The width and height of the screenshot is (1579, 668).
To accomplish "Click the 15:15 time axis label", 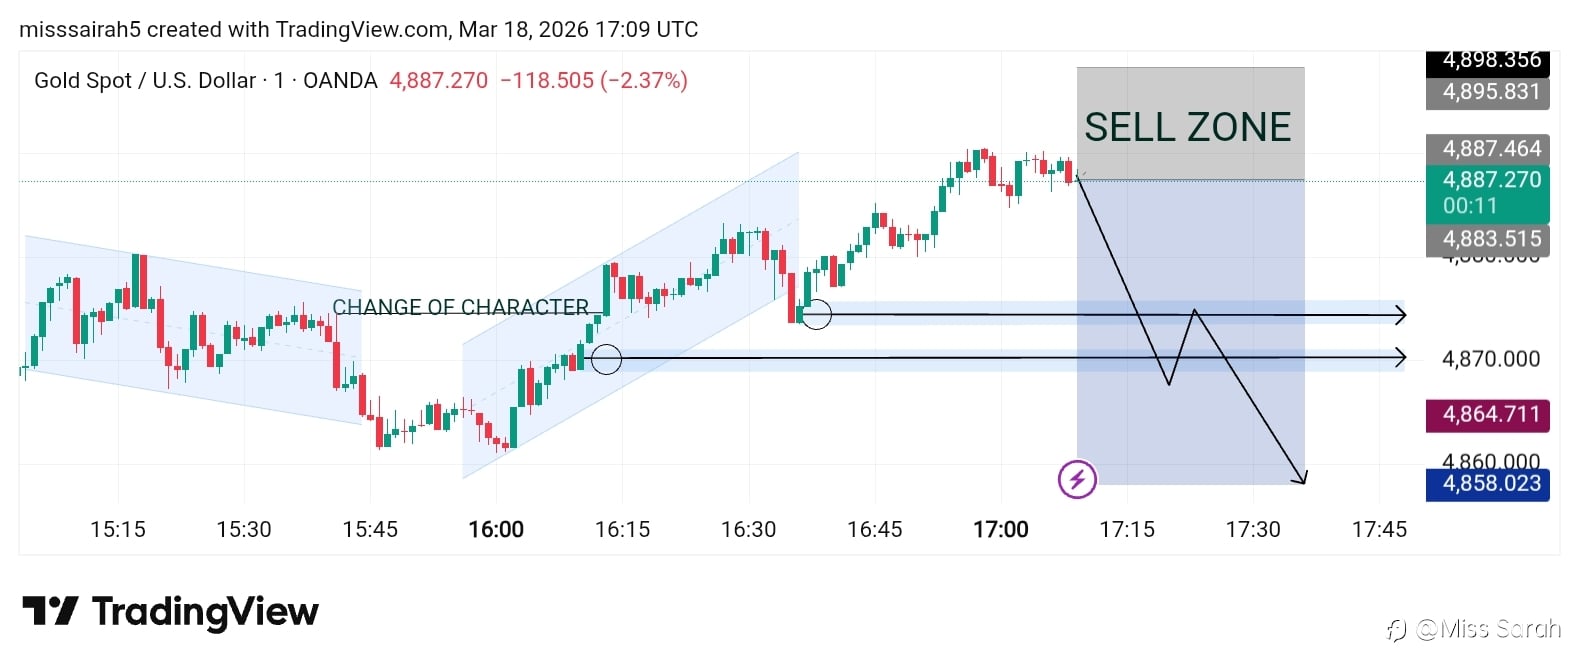I will point(118,529).
